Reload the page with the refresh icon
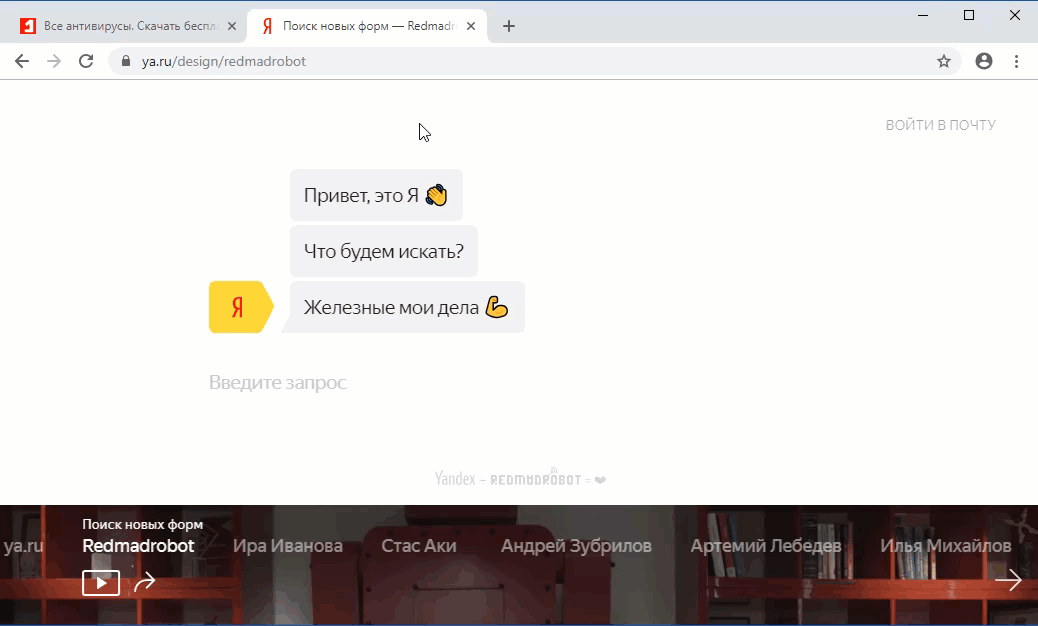The width and height of the screenshot is (1038, 626). point(84,61)
